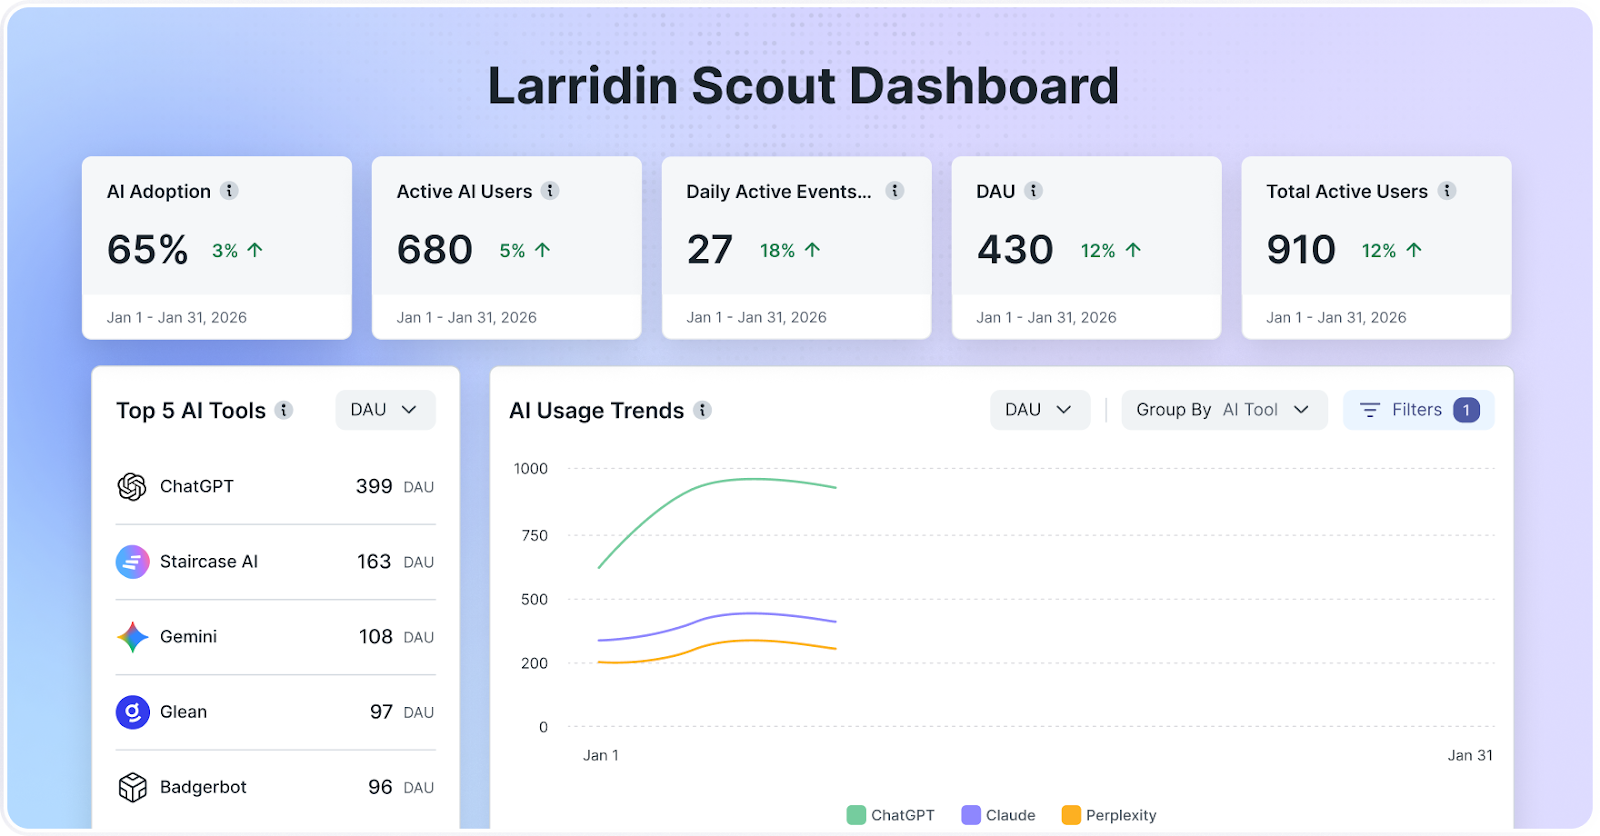Click the green ChatGPT legend color swatch

[x=856, y=815]
